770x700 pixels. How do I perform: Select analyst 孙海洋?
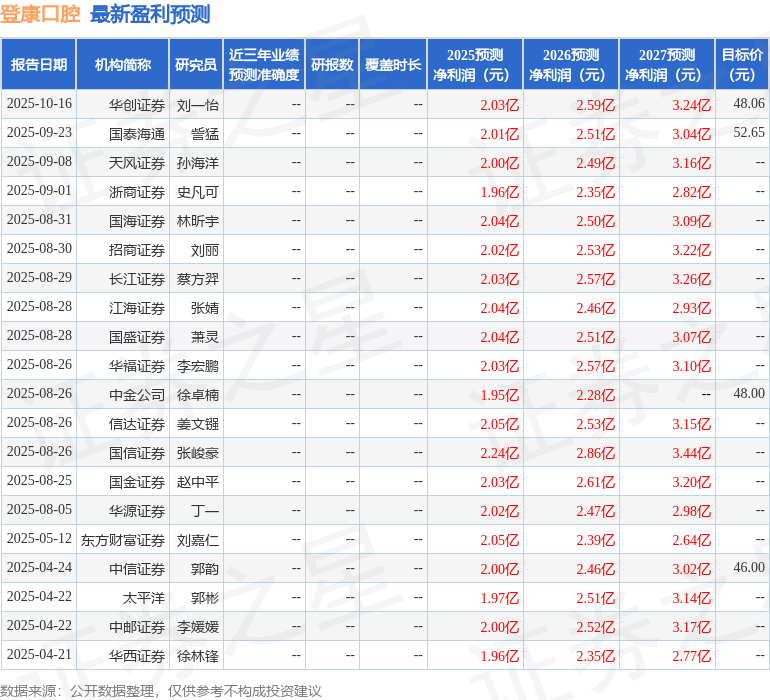pyautogui.click(x=197, y=163)
